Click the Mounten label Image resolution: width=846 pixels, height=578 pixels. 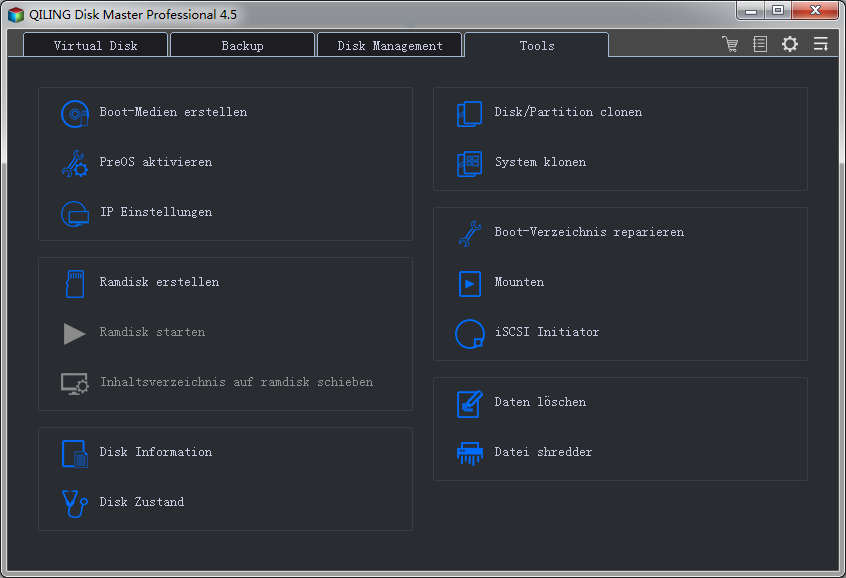(519, 282)
